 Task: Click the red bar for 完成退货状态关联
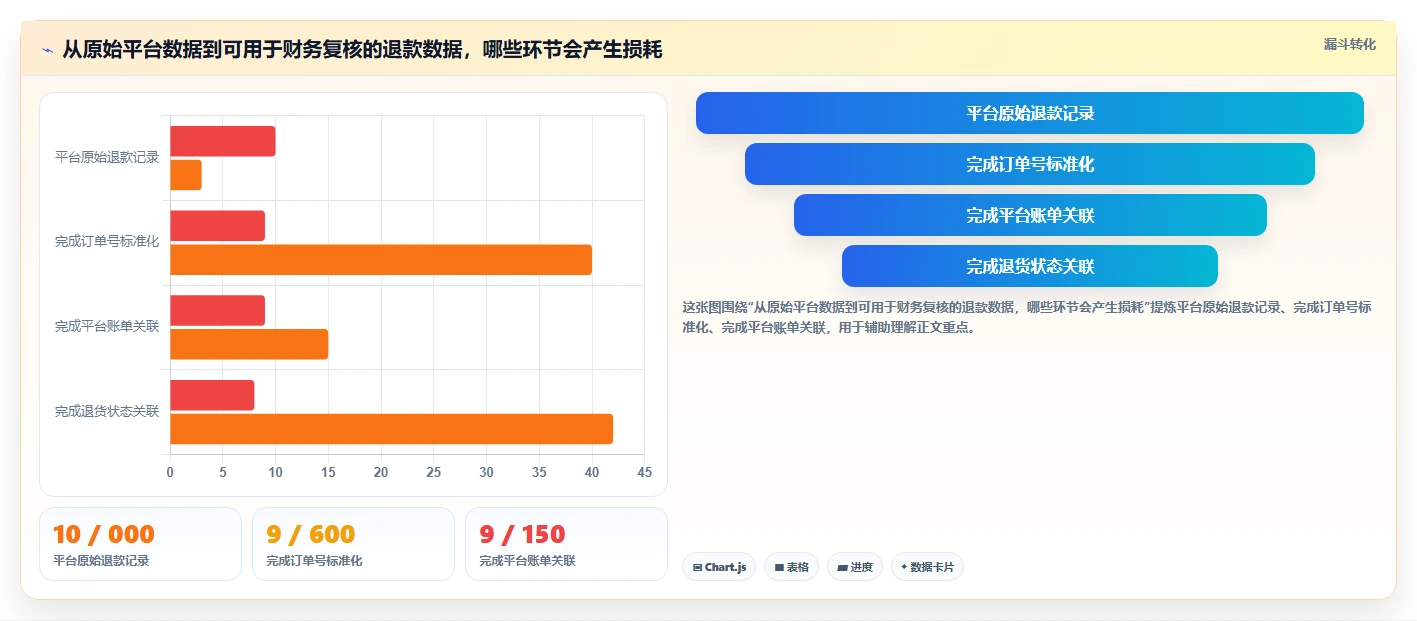click(212, 395)
